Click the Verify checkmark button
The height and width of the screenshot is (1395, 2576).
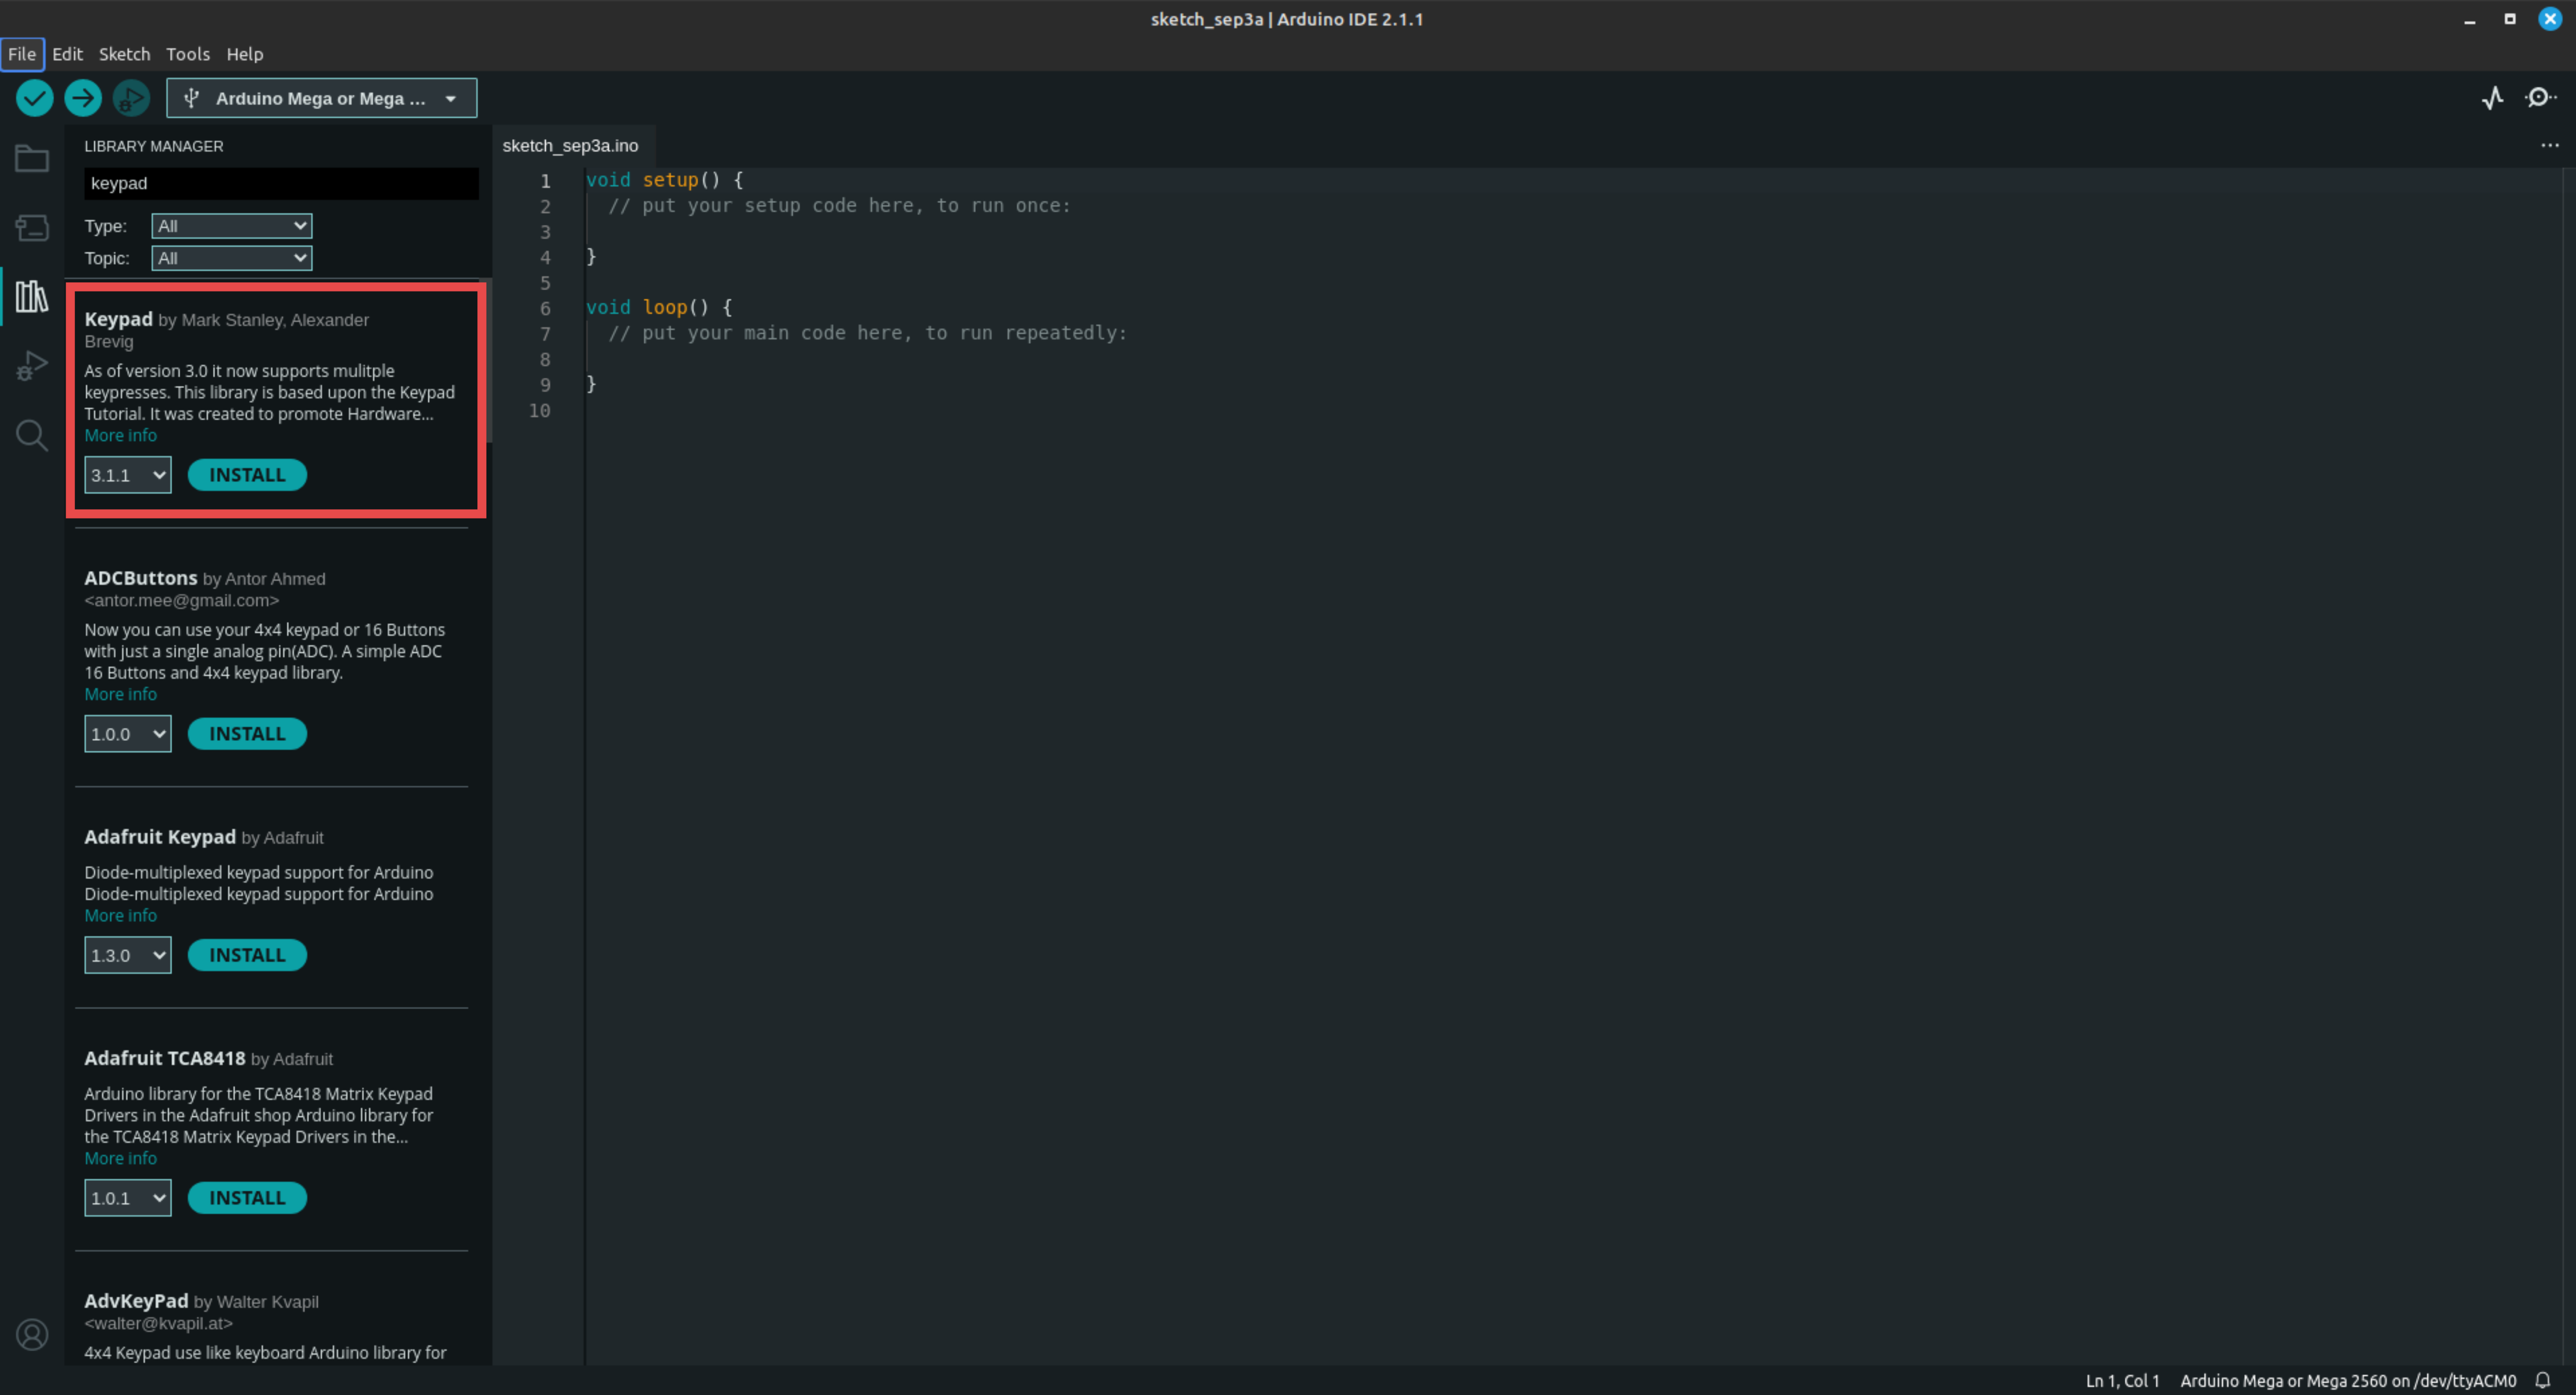coord(34,98)
